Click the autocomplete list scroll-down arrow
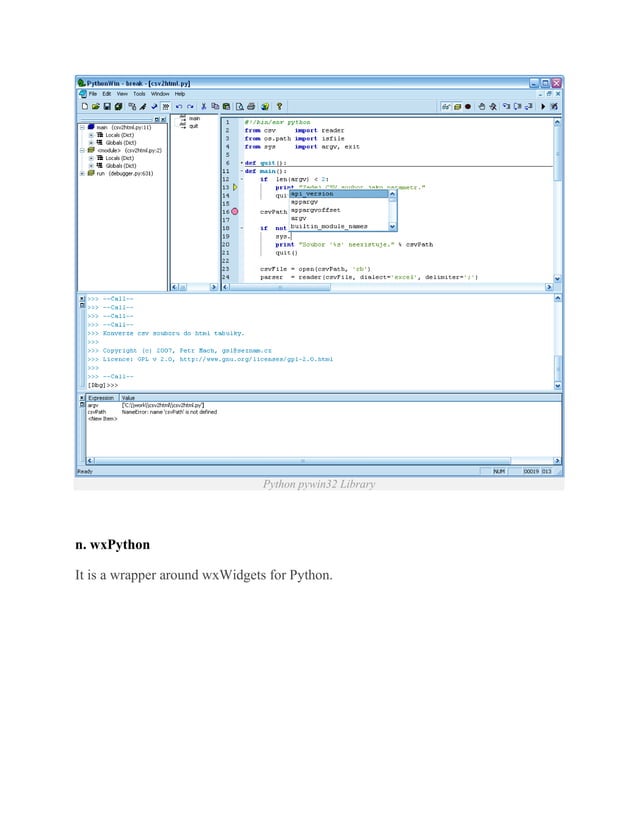Image resolution: width=638 pixels, height=826 pixels. pyautogui.click(x=392, y=227)
